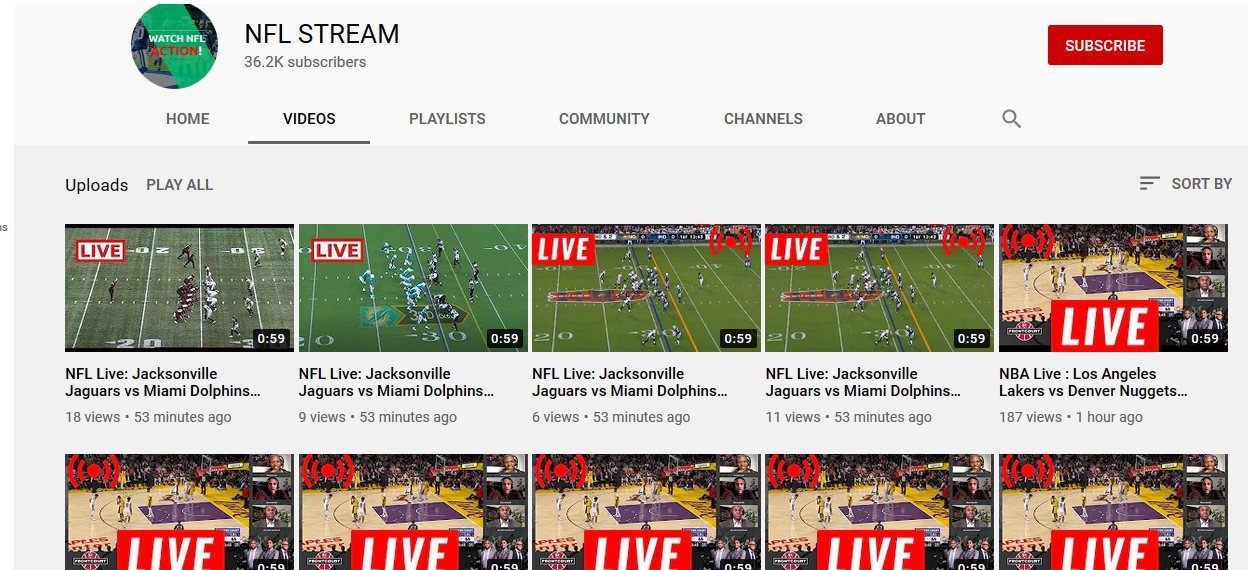This screenshot has width=1248, height=570.
Task: Click the sort lines icon beside SORT BY
Action: coord(1149,184)
